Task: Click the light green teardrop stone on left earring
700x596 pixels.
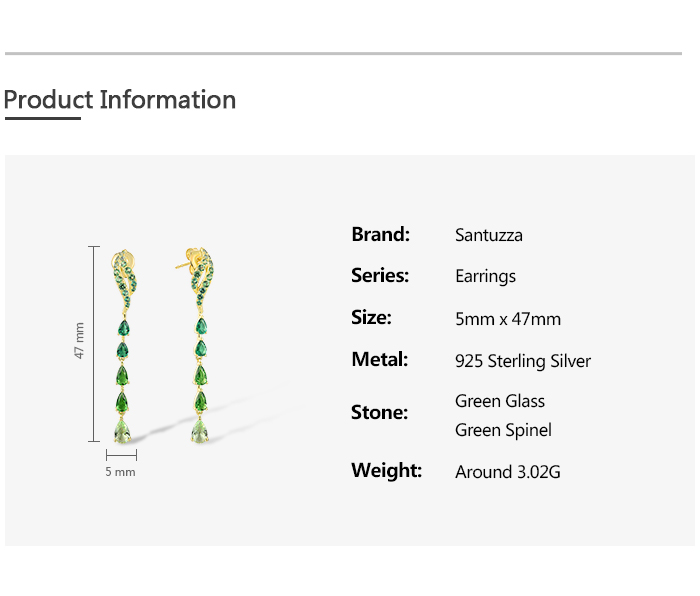Action: (x=122, y=431)
